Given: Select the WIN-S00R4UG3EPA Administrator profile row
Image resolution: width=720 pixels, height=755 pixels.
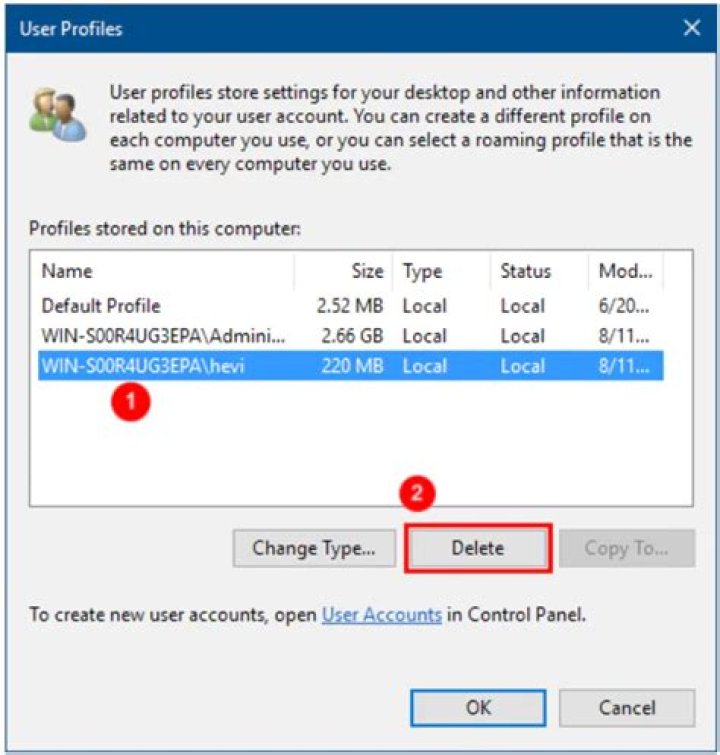Looking at the screenshot, I should 163,336.
